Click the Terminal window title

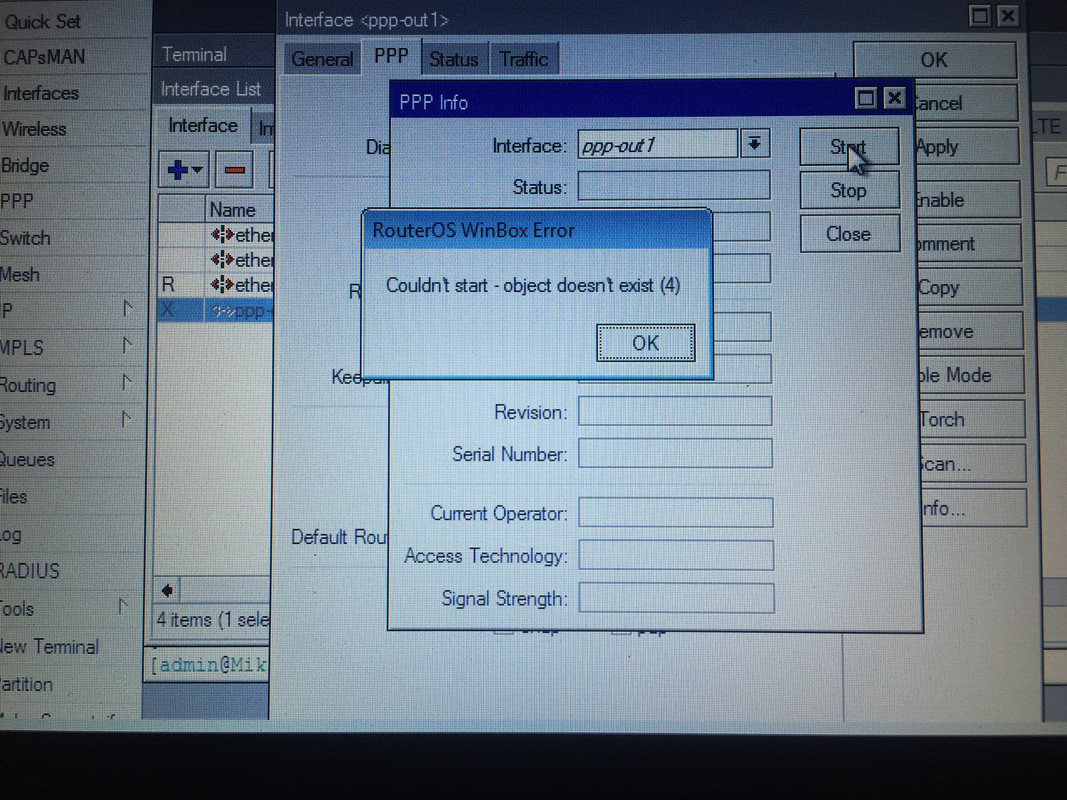point(195,54)
